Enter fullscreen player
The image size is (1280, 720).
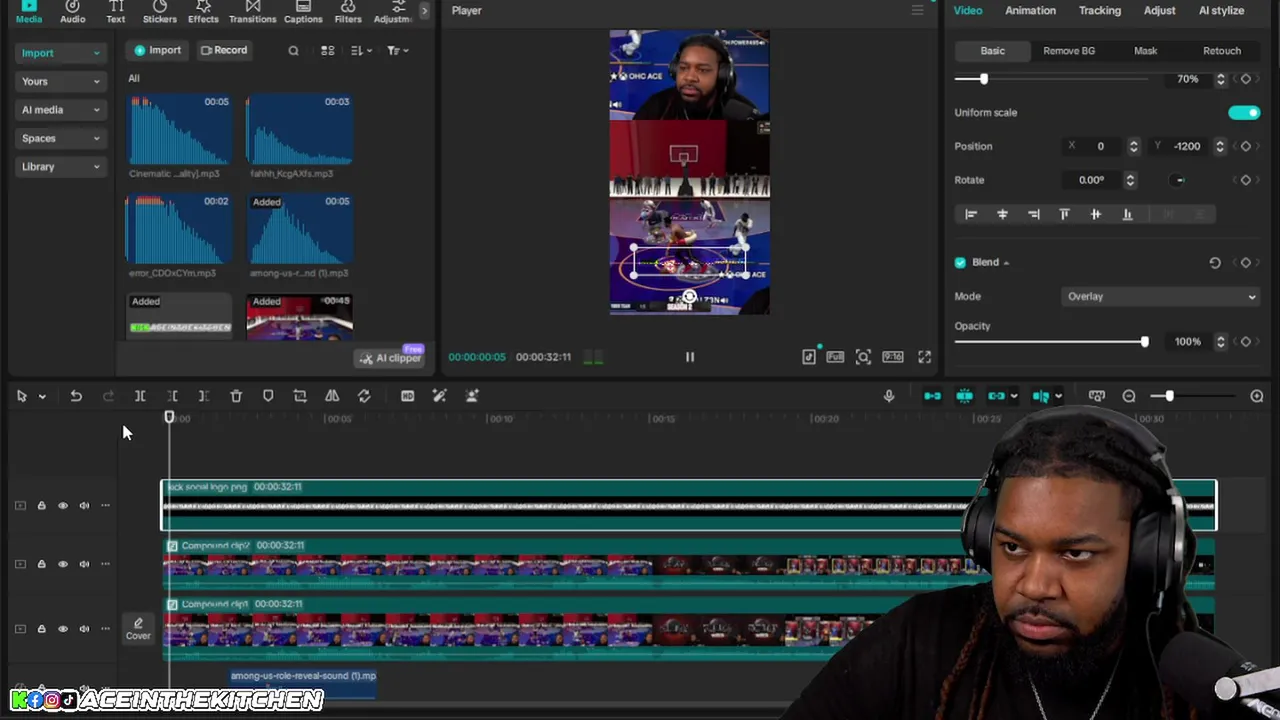(x=925, y=357)
